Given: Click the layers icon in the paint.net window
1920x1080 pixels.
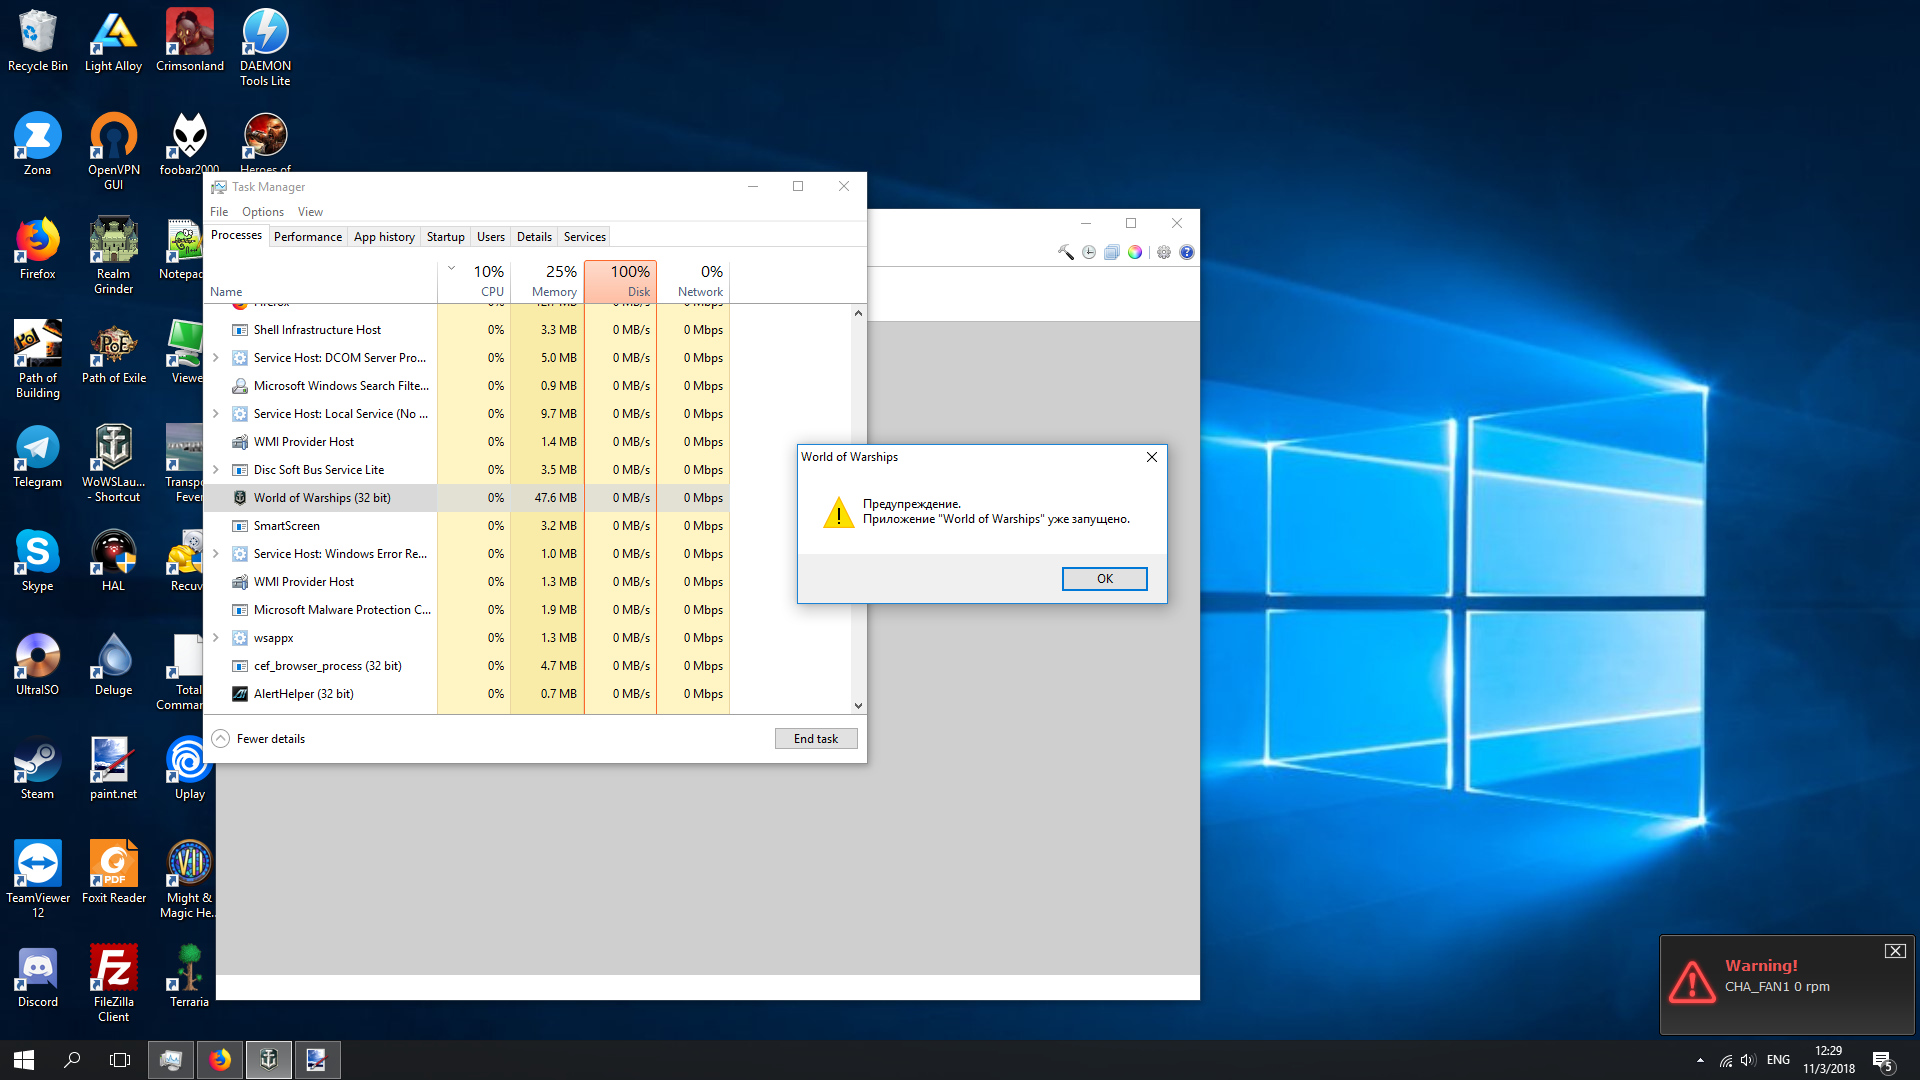Looking at the screenshot, I should click(1112, 252).
